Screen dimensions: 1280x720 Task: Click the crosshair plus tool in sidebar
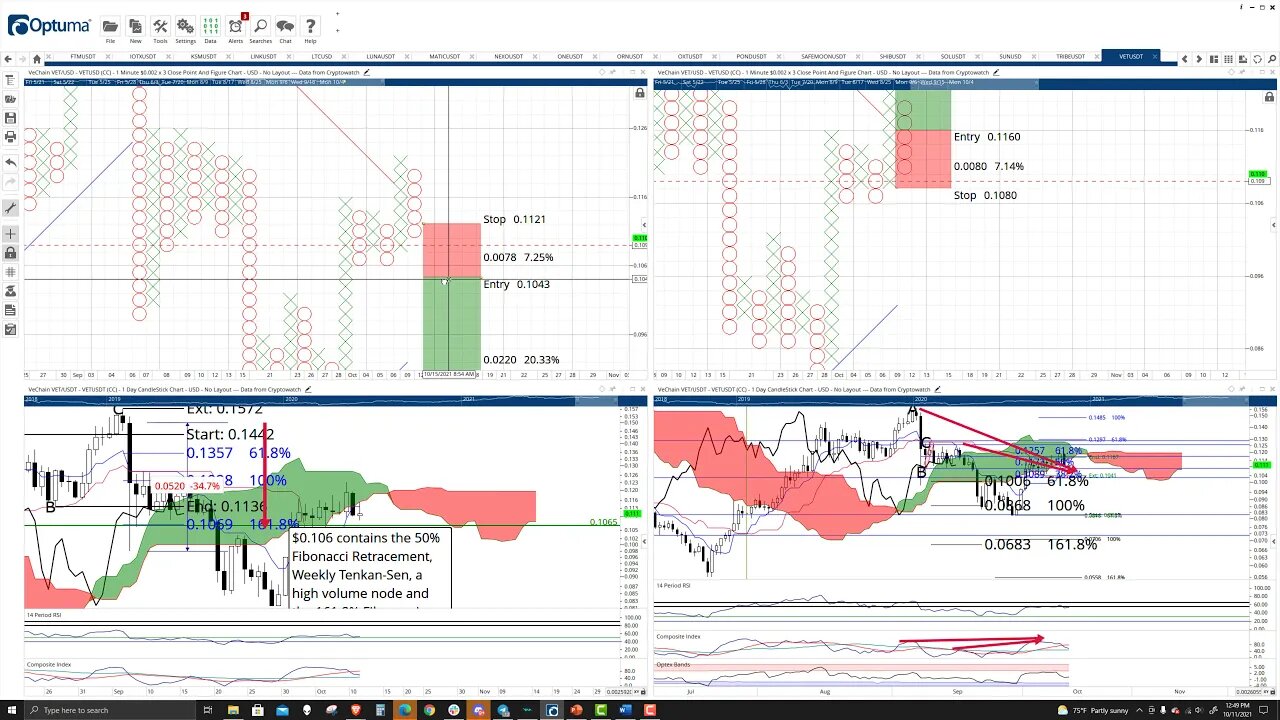tap(10, 234)
